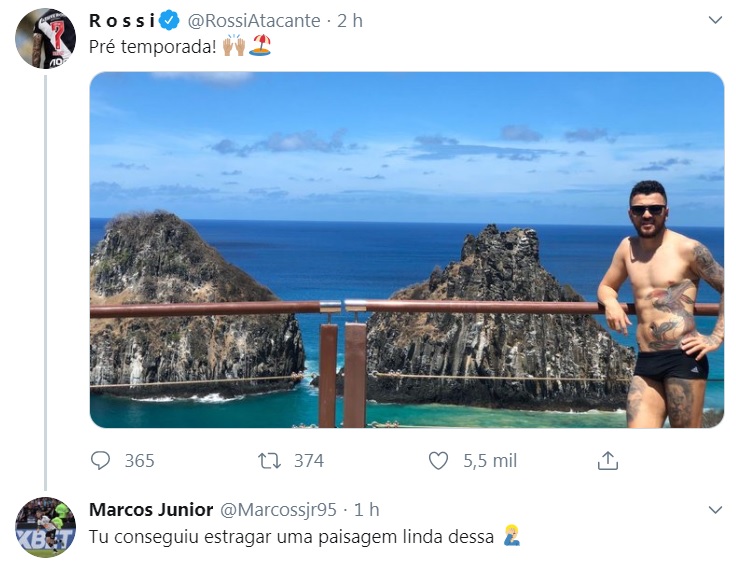Visit the @RossiAtacante handle
The image size is (736, 563).
point(254,21)
